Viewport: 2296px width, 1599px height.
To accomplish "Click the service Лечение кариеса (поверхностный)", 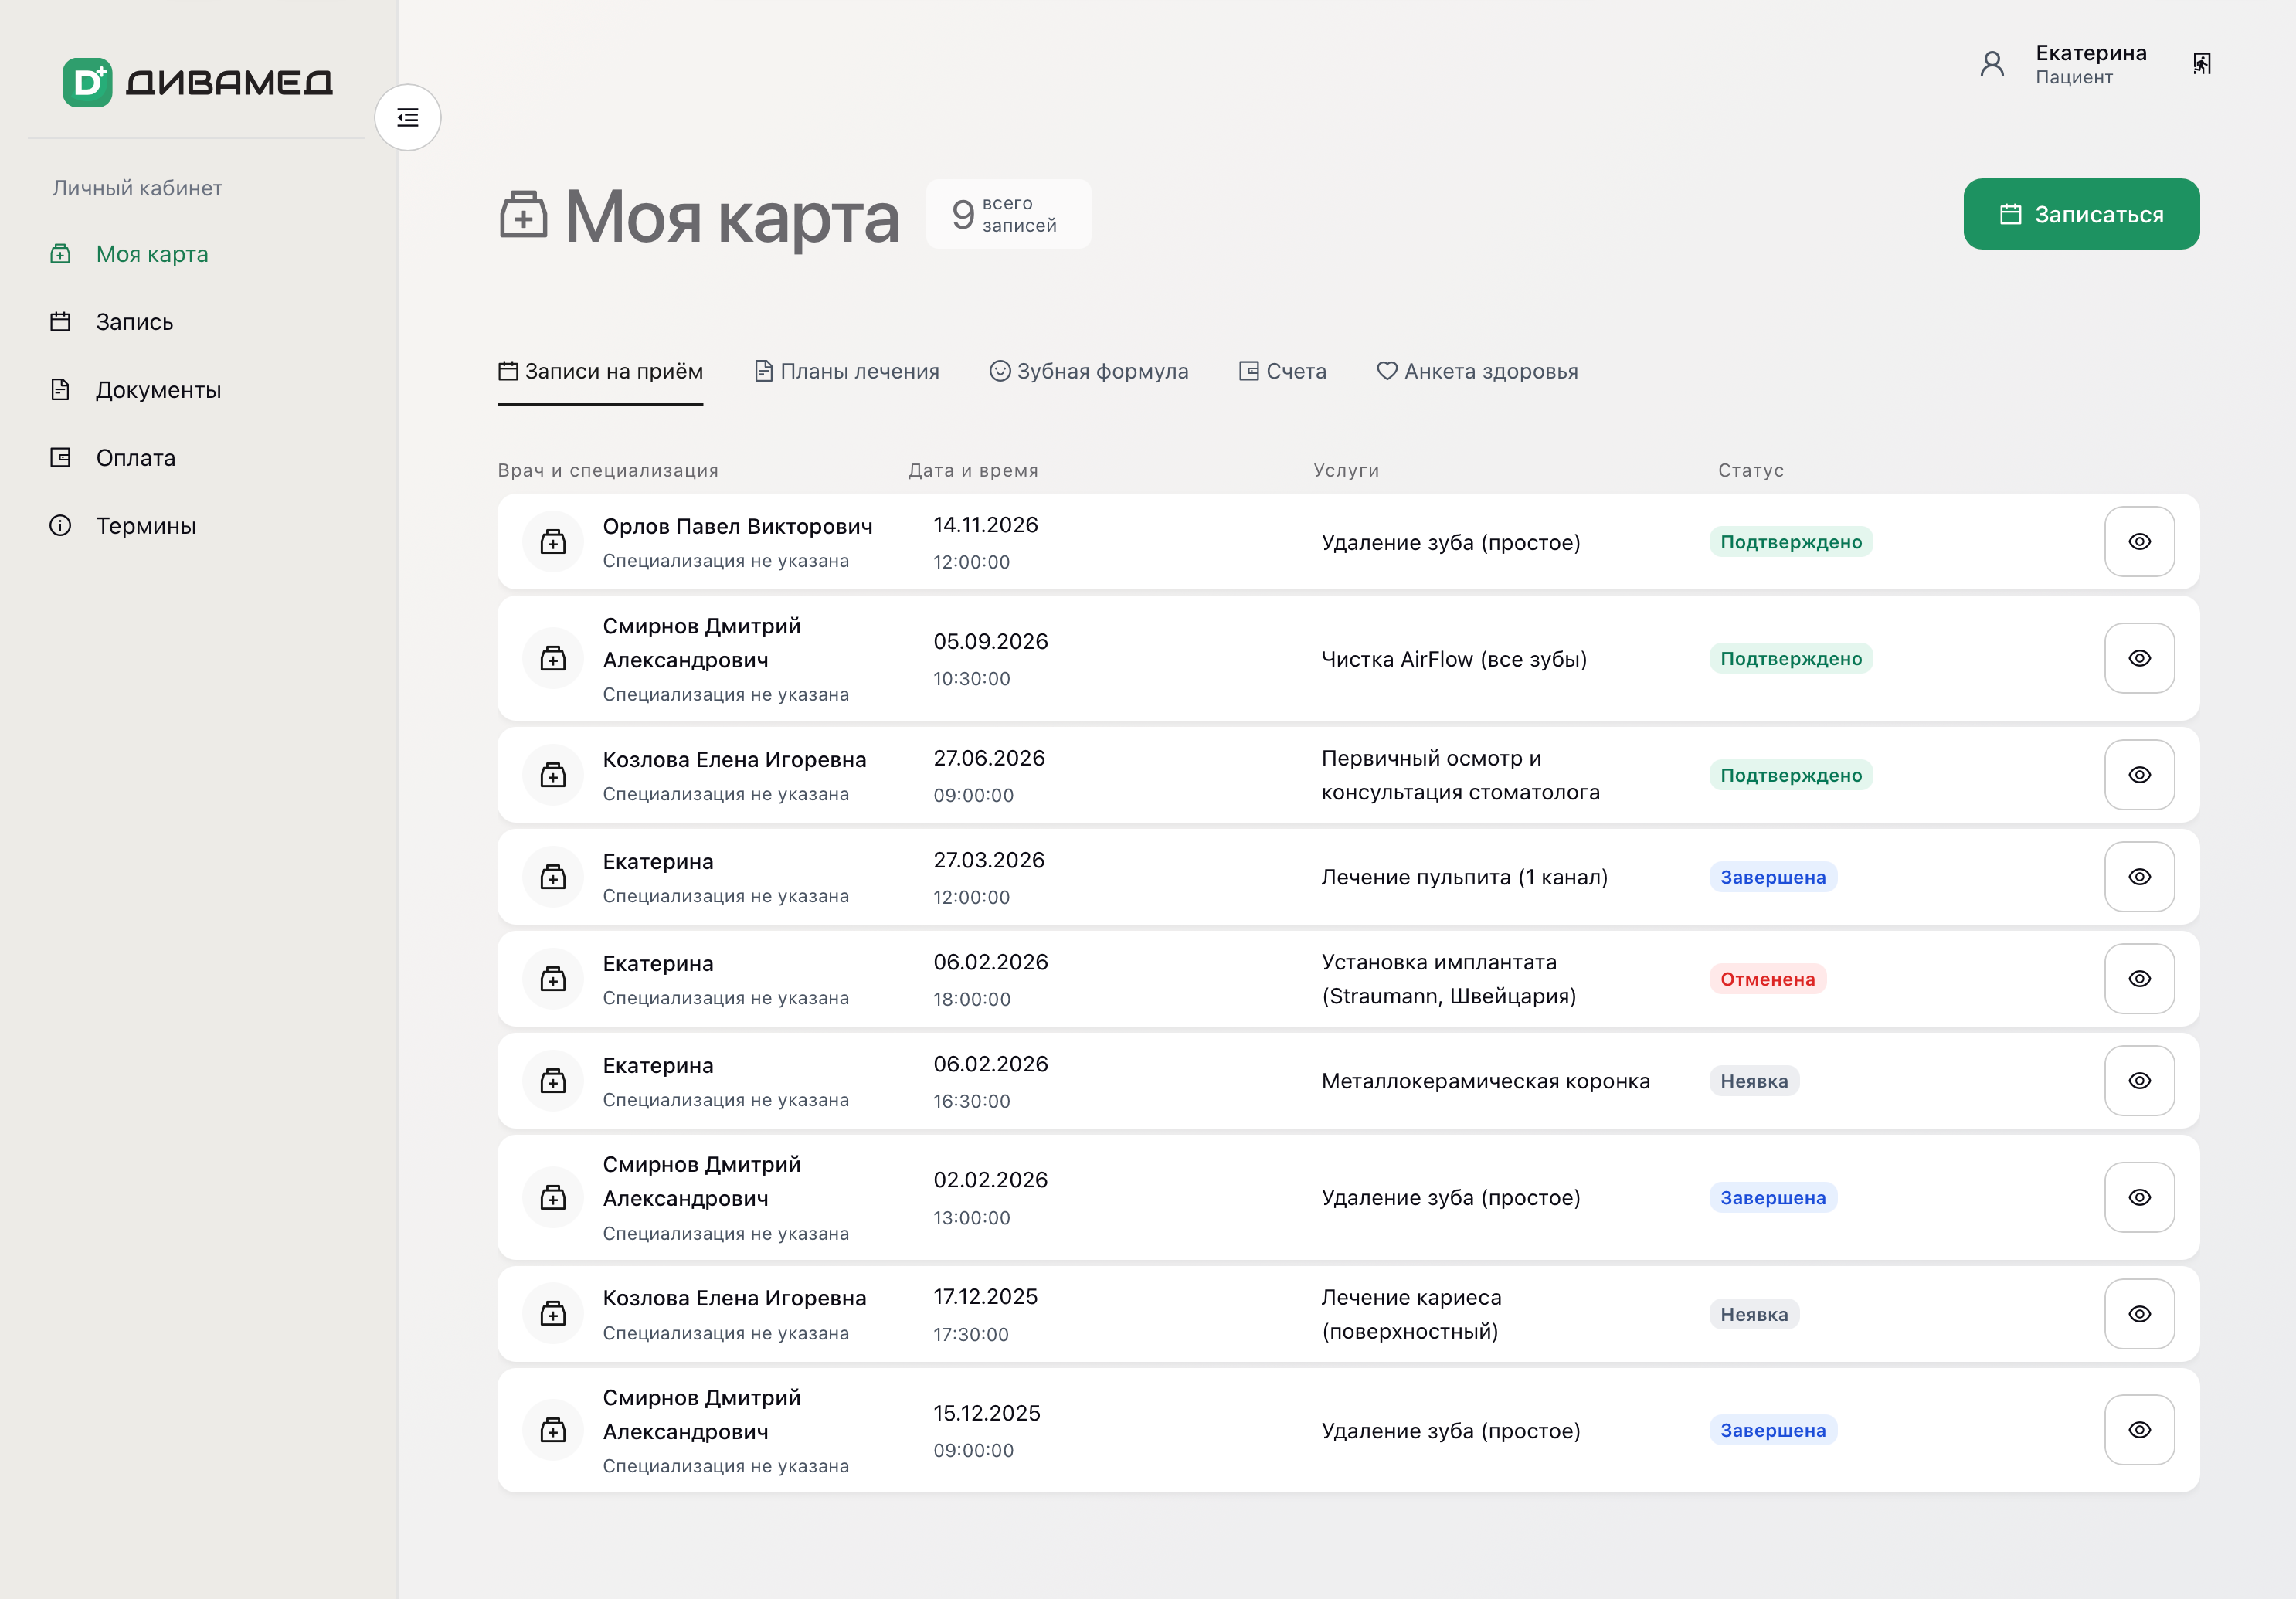I will point(1411,1314).
